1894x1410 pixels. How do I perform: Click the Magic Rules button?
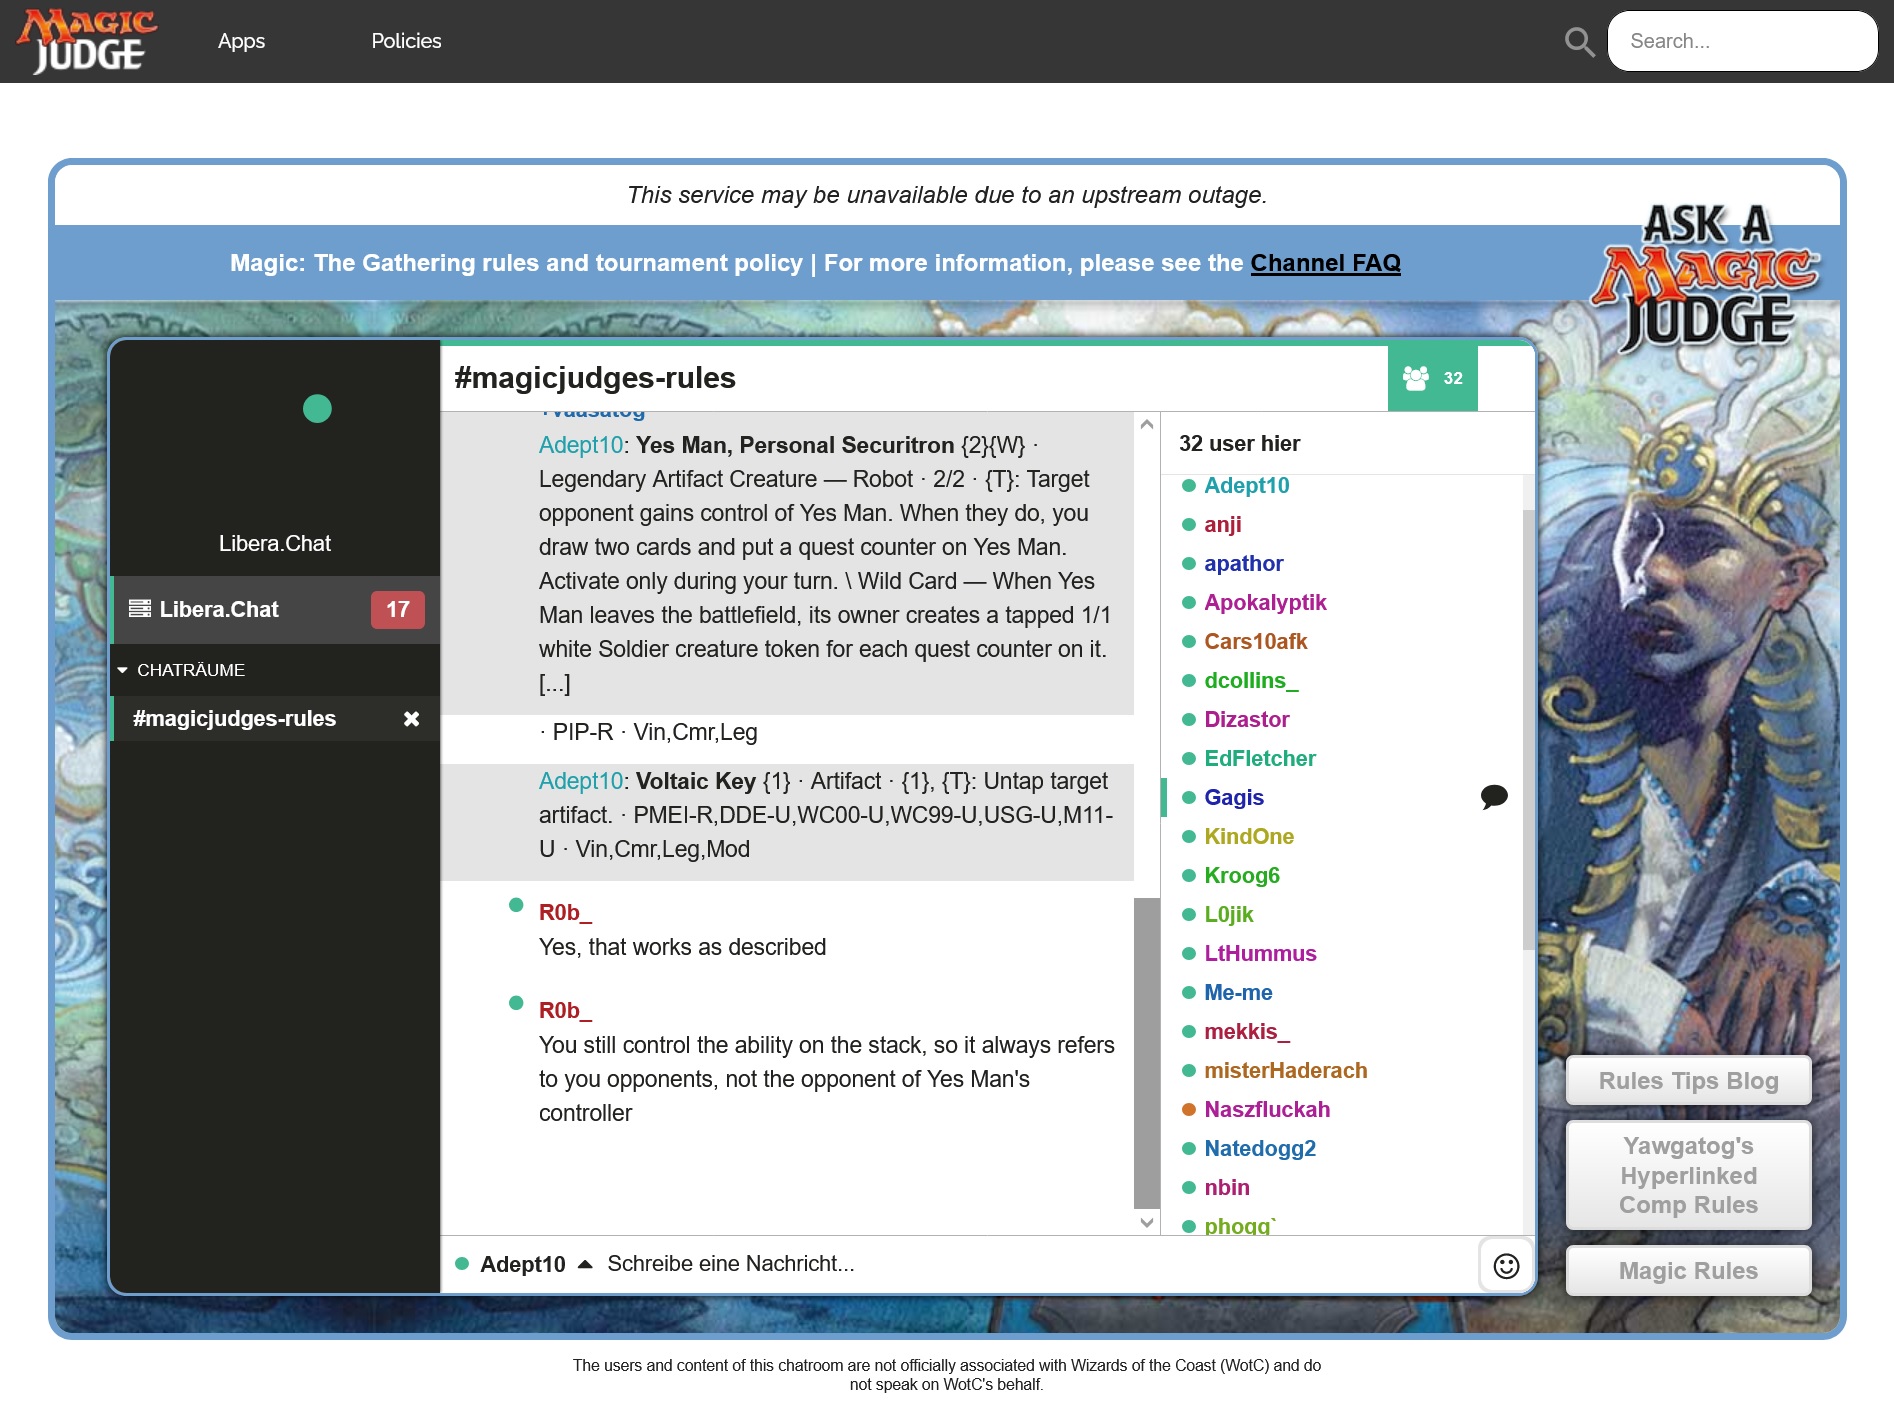coord(1688,1271)
